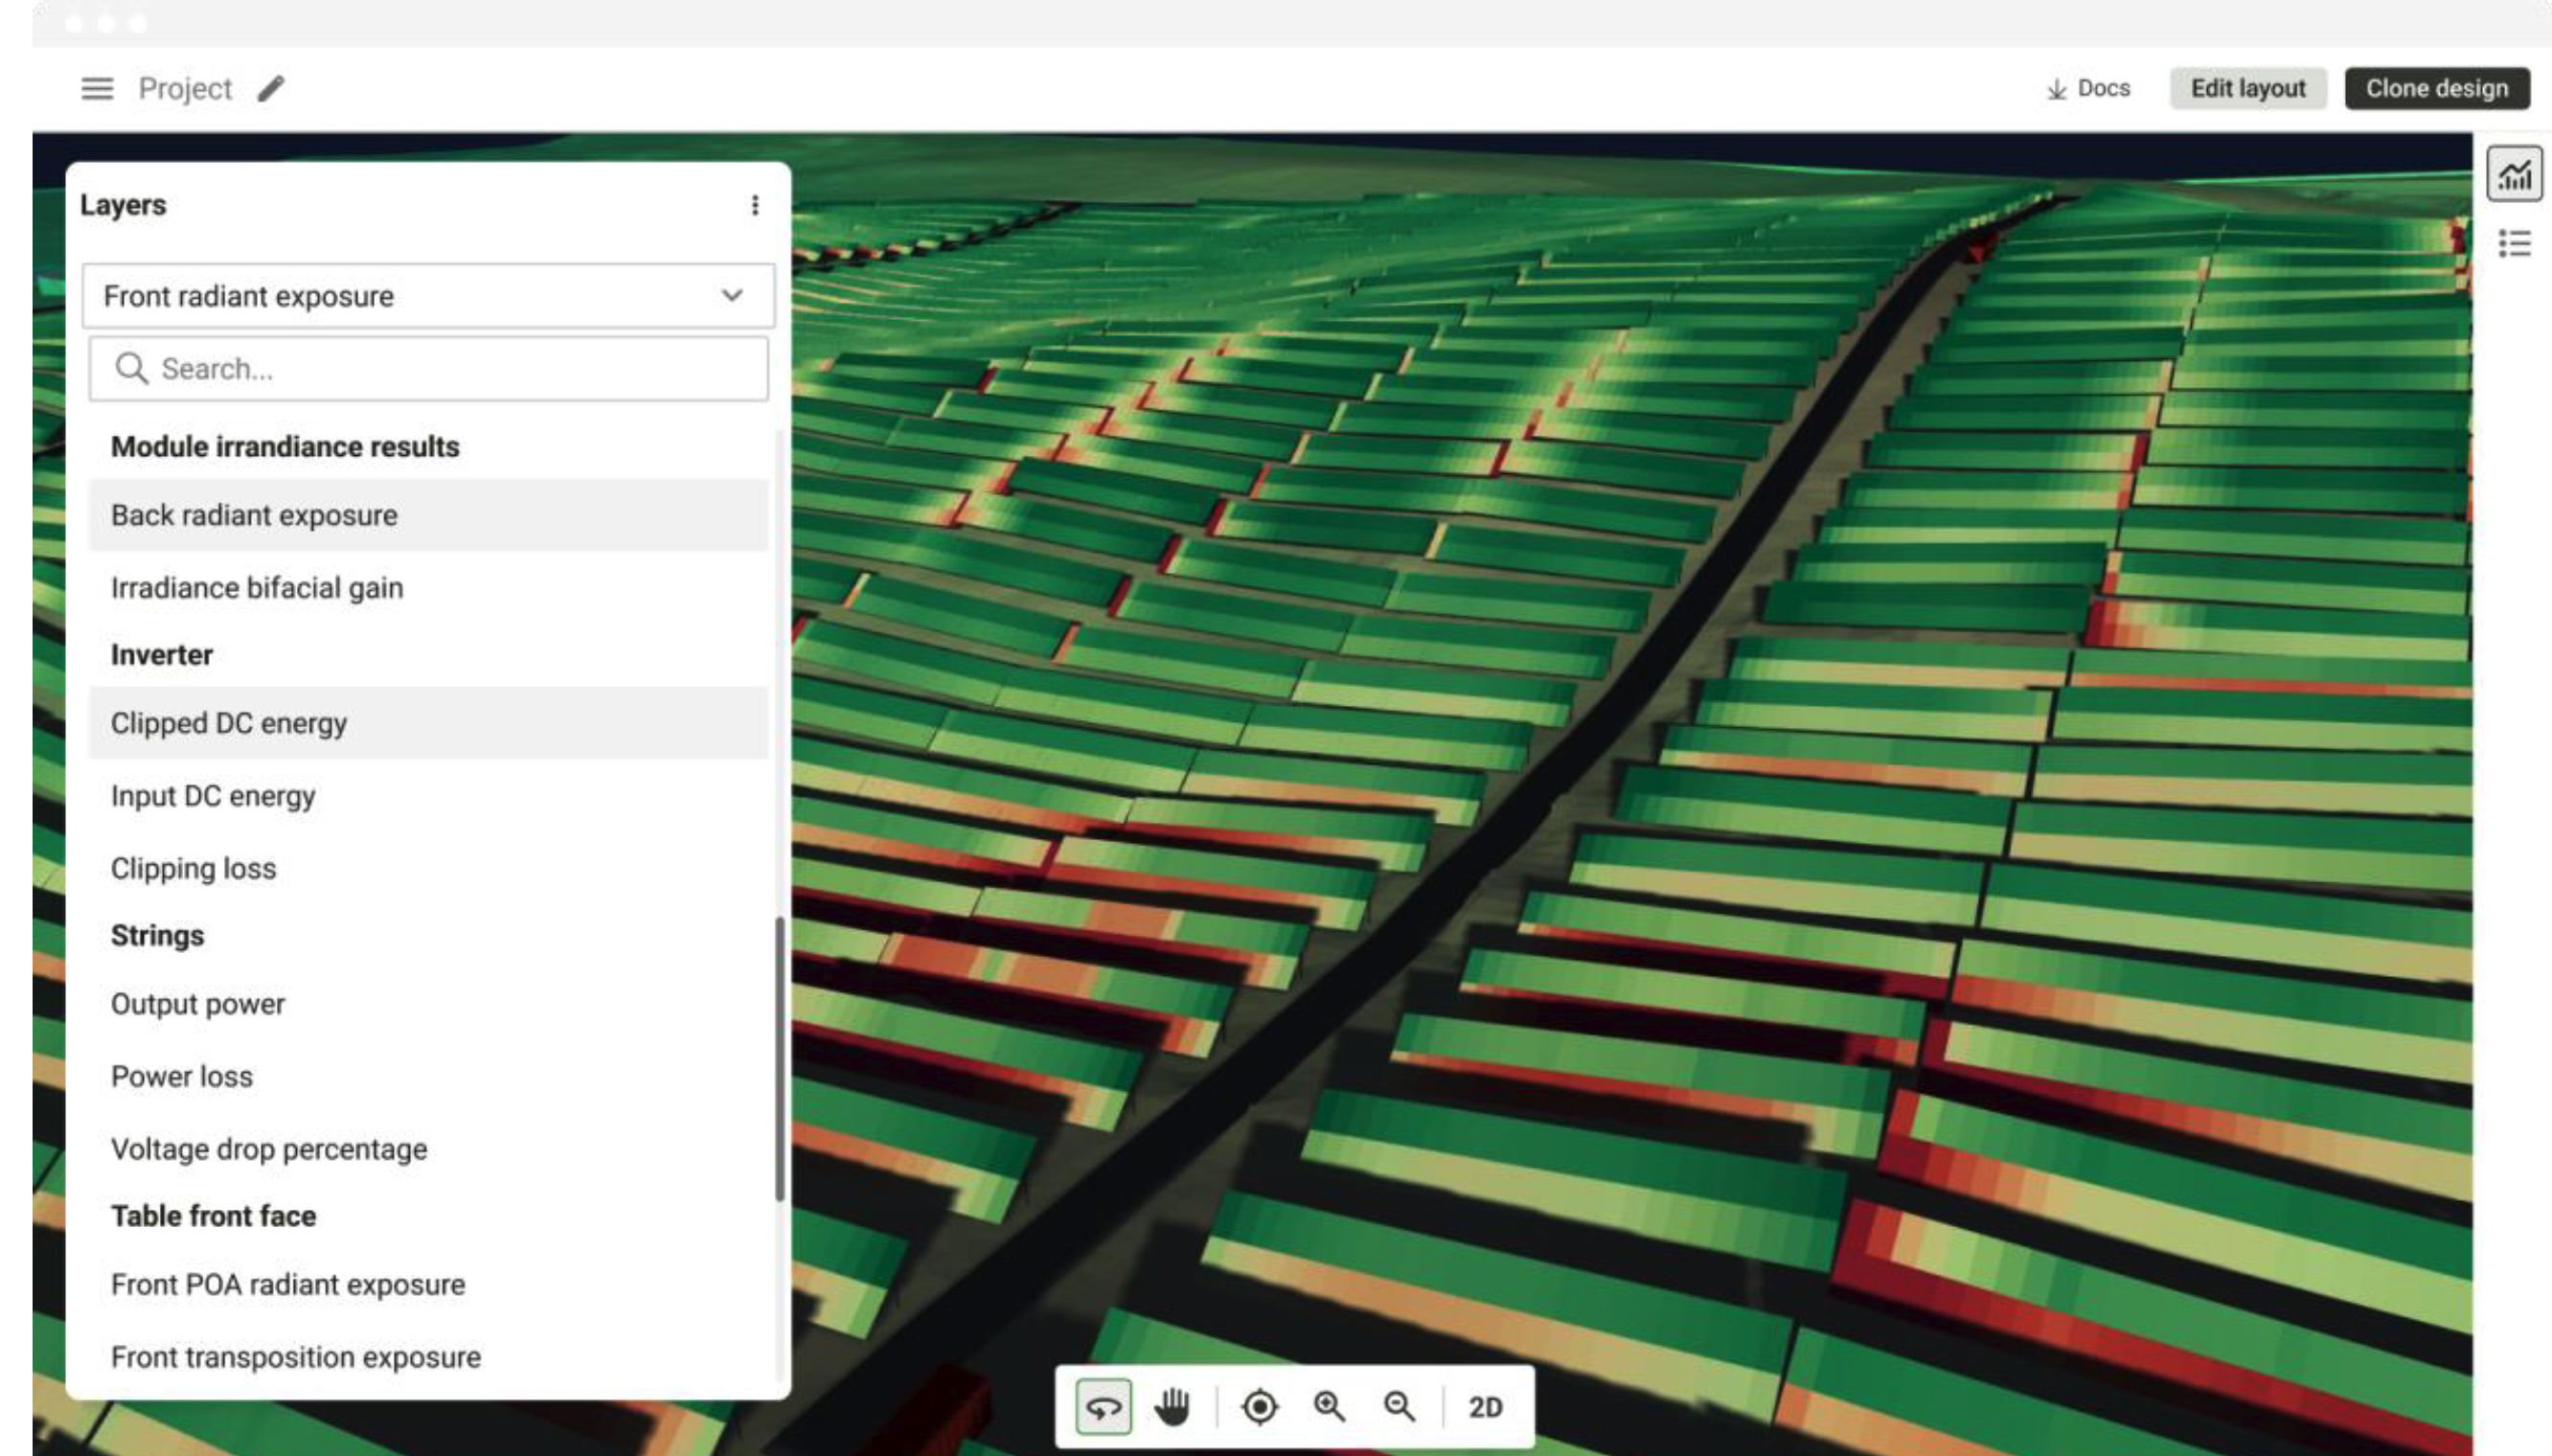Click the Docs download icon
This screenshot has width=2552, height=1456.
point(2056,88)
